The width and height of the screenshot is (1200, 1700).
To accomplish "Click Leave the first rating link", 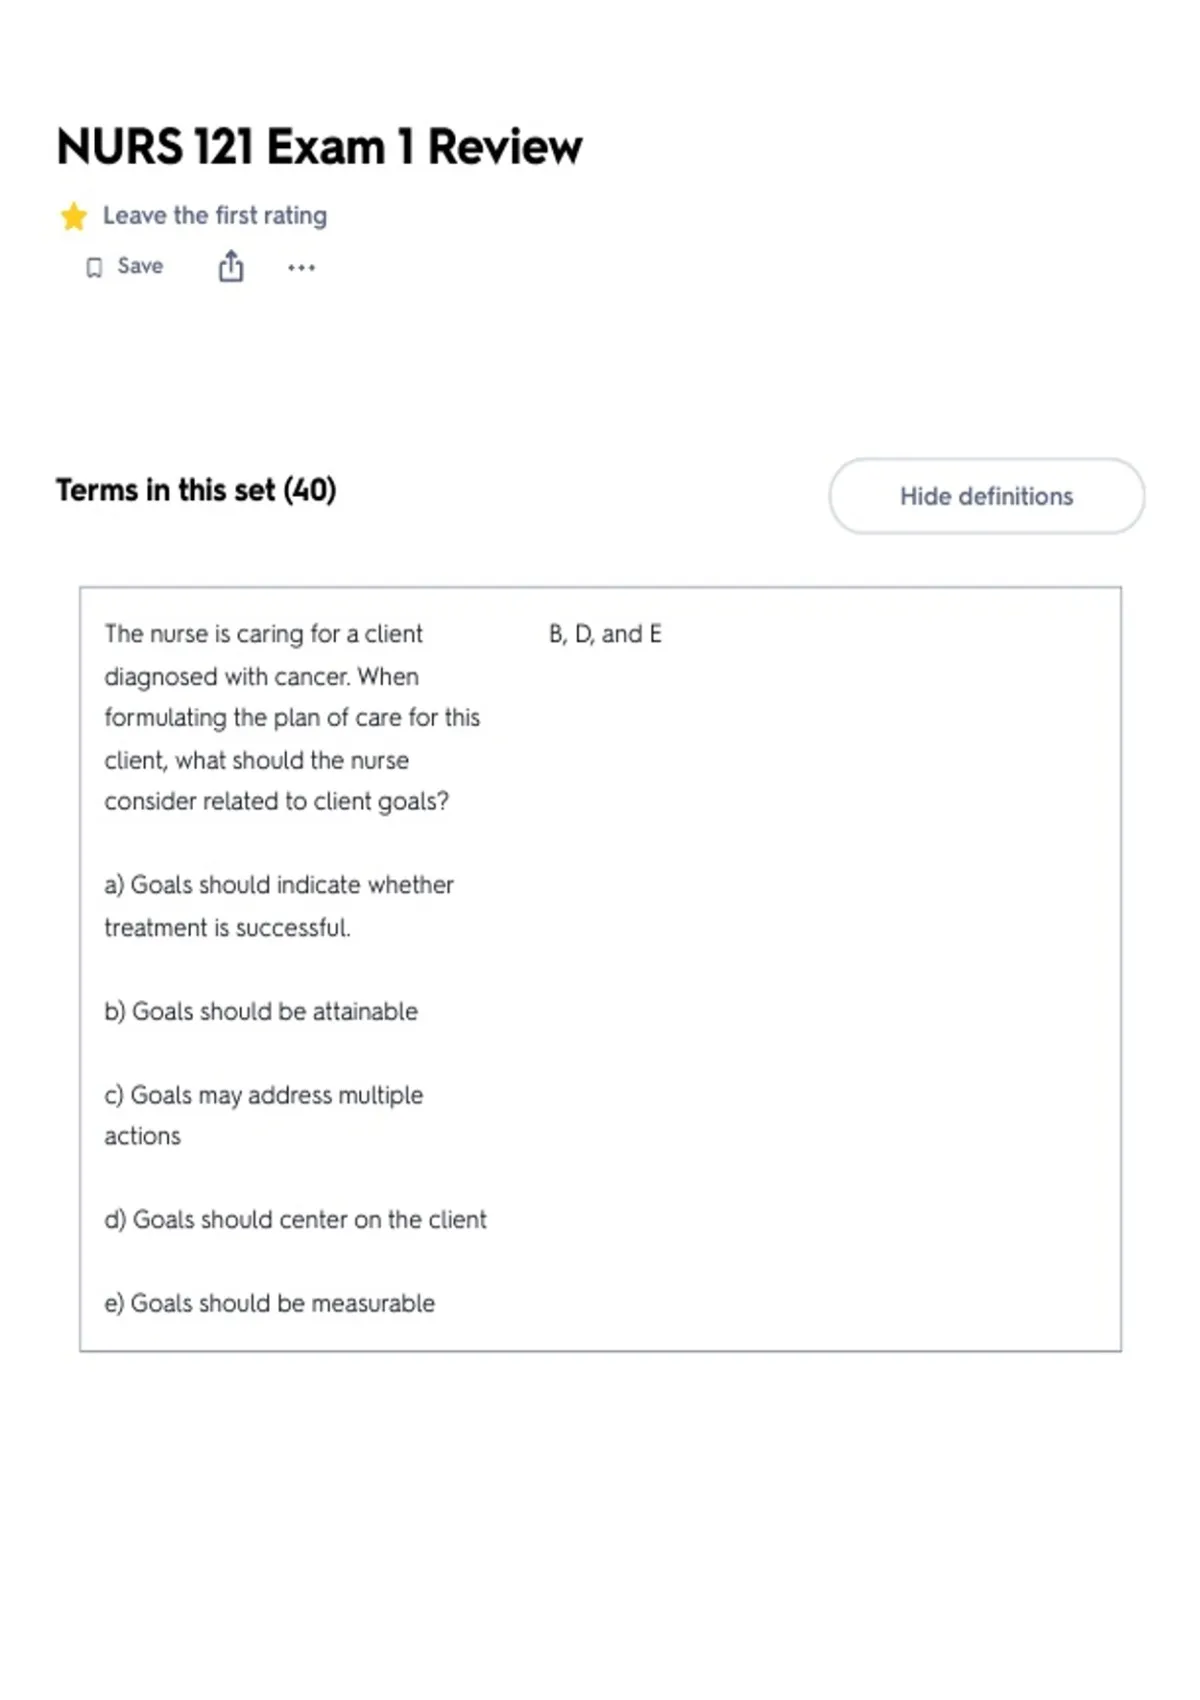I will click(x=215, y=216).
